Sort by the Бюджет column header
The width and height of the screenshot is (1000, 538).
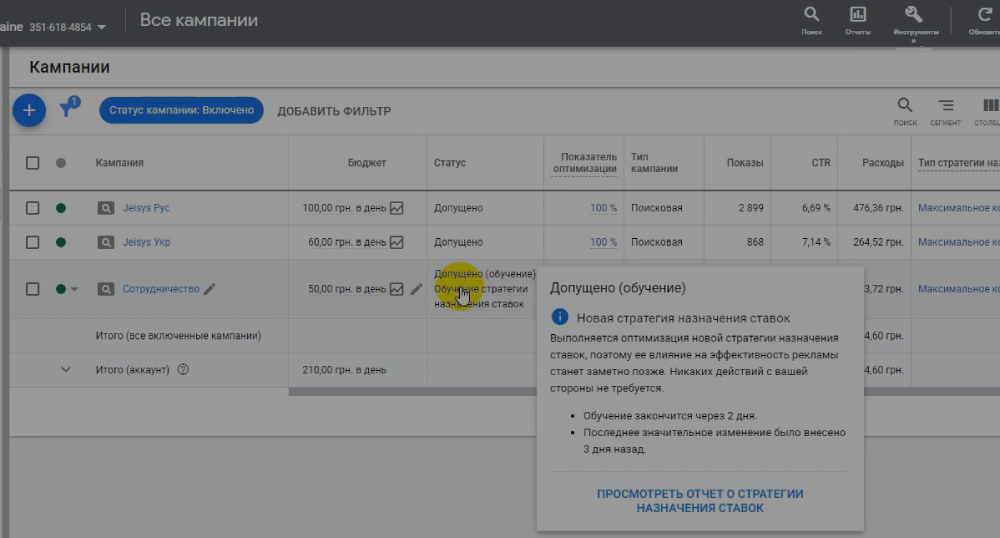tap(367, 163)
